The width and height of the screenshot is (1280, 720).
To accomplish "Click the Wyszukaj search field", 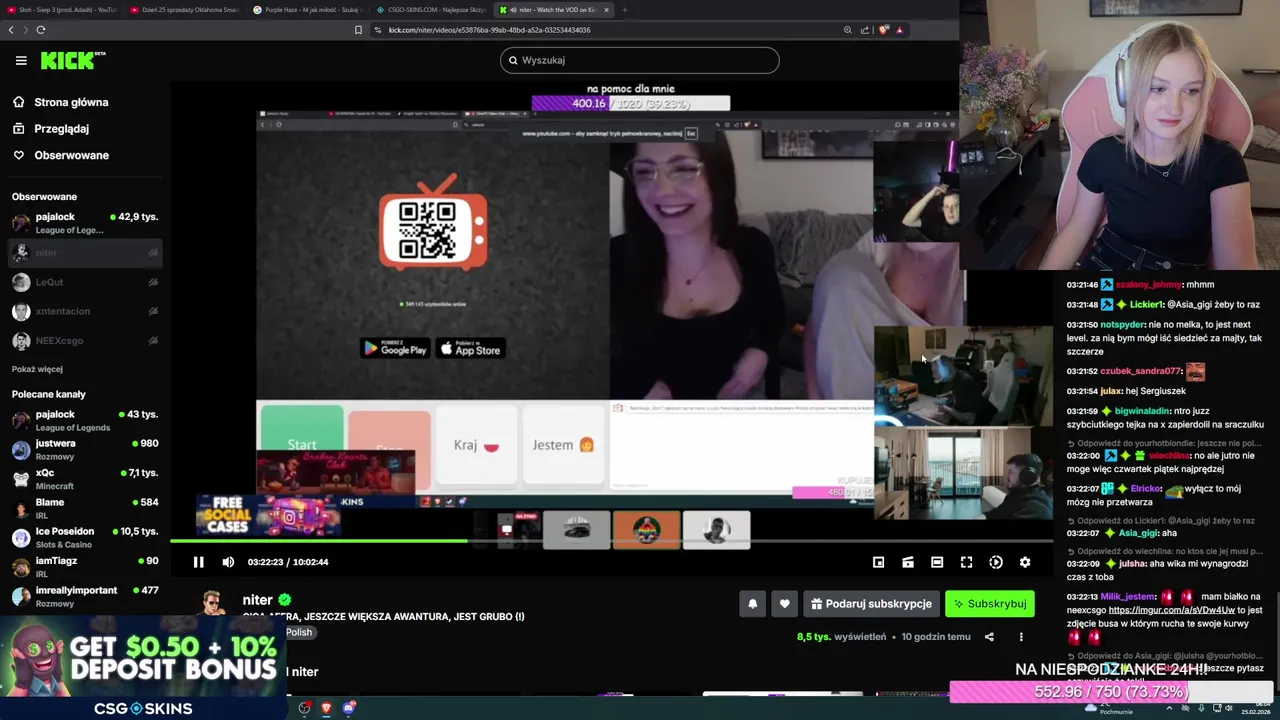I will click(x=640, y=60).
